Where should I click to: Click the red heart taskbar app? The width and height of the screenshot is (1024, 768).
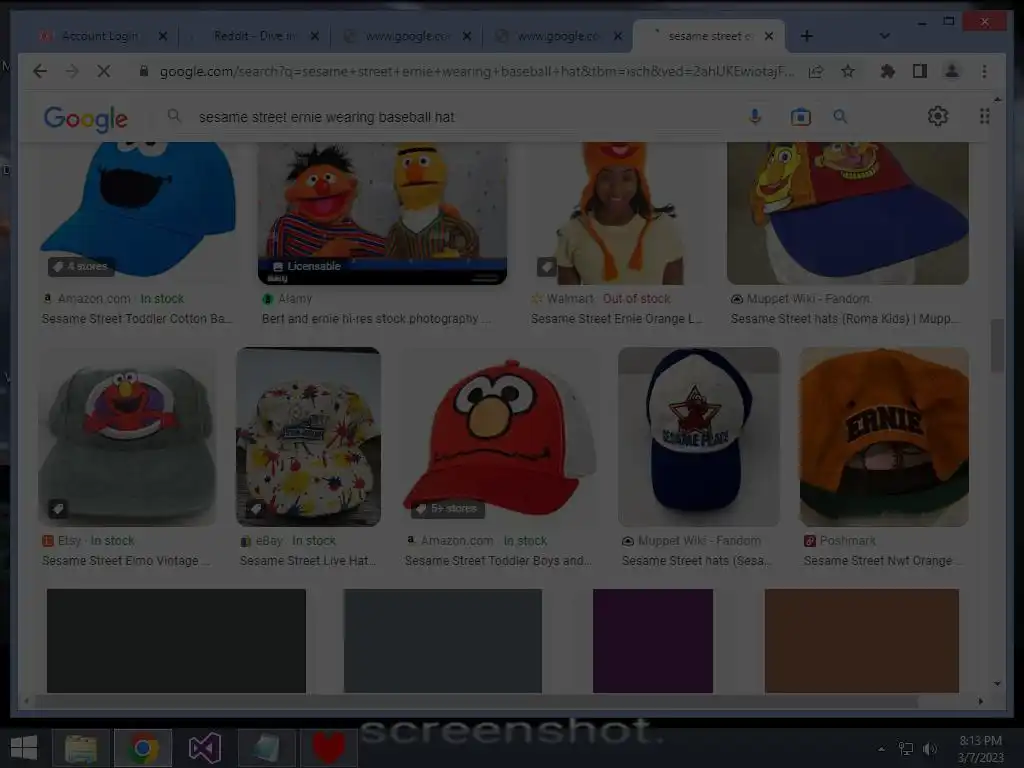[x=328, y=748]
